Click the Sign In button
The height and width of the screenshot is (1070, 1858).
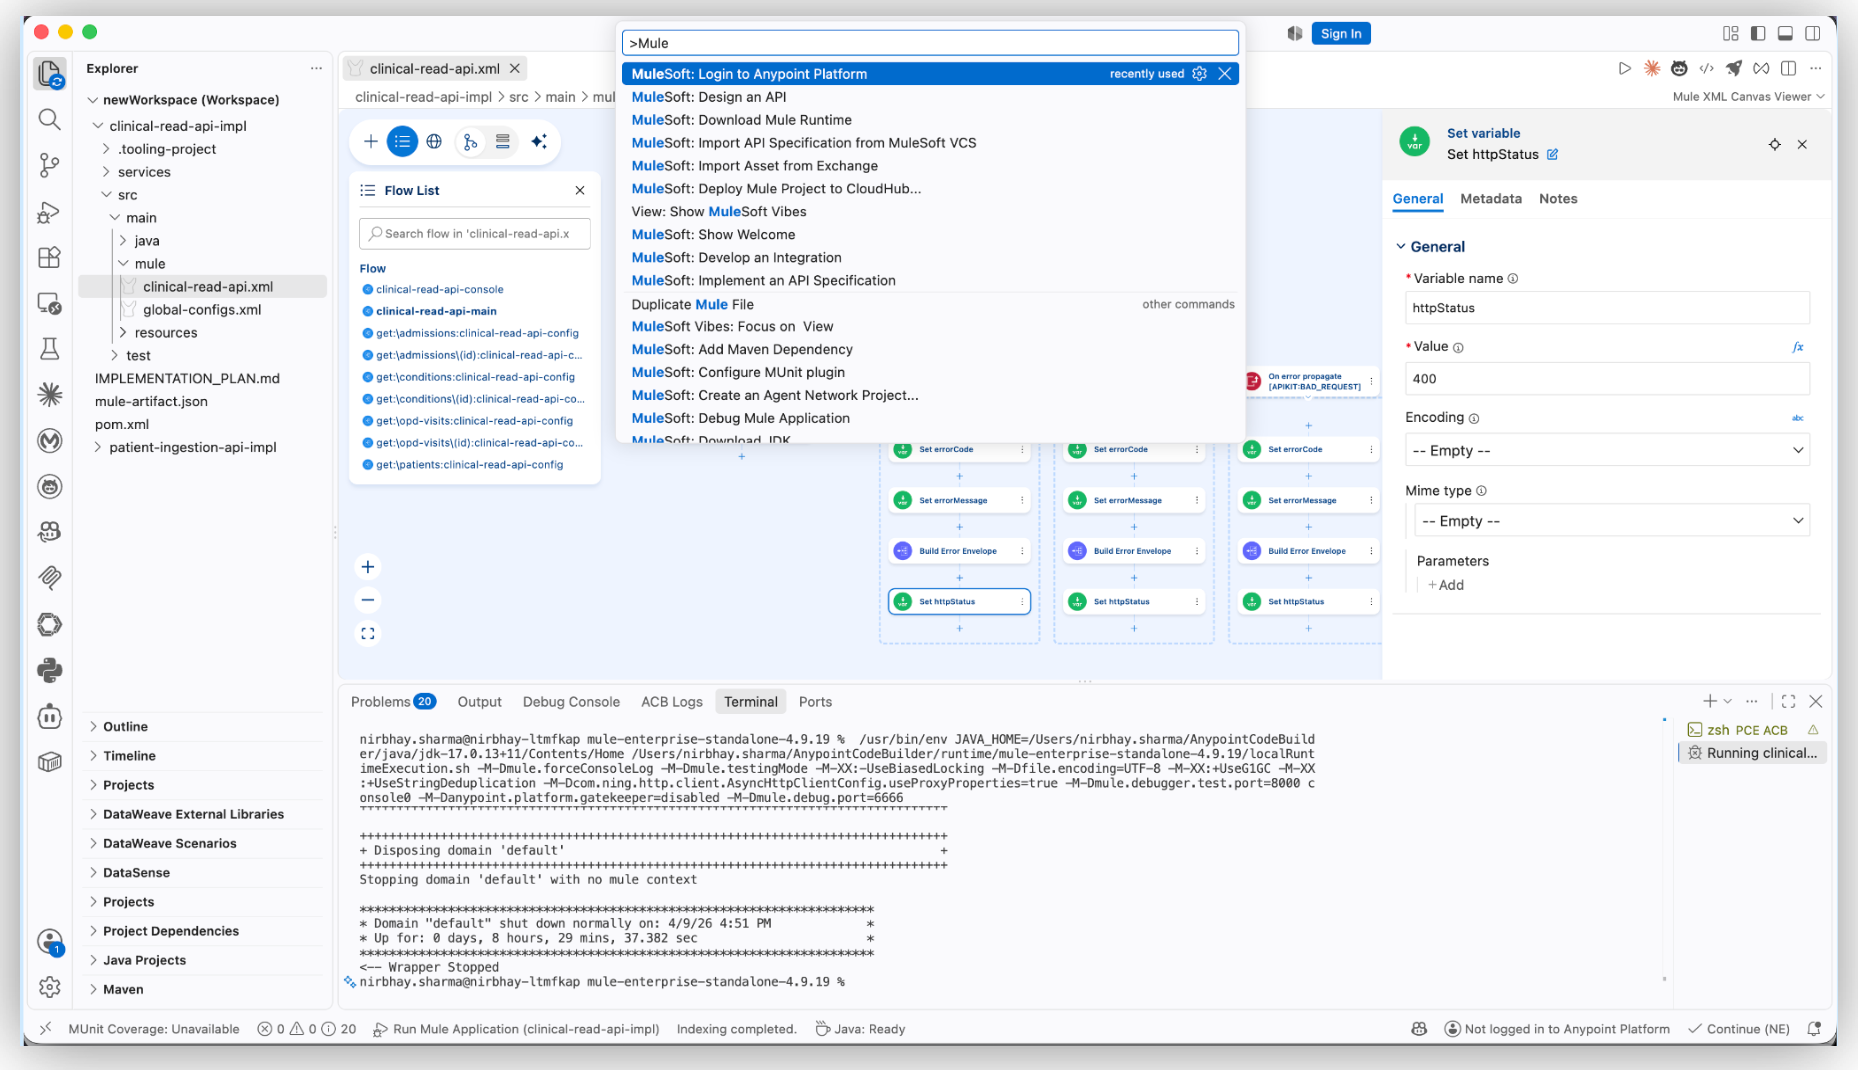(x=1340, y=33)
